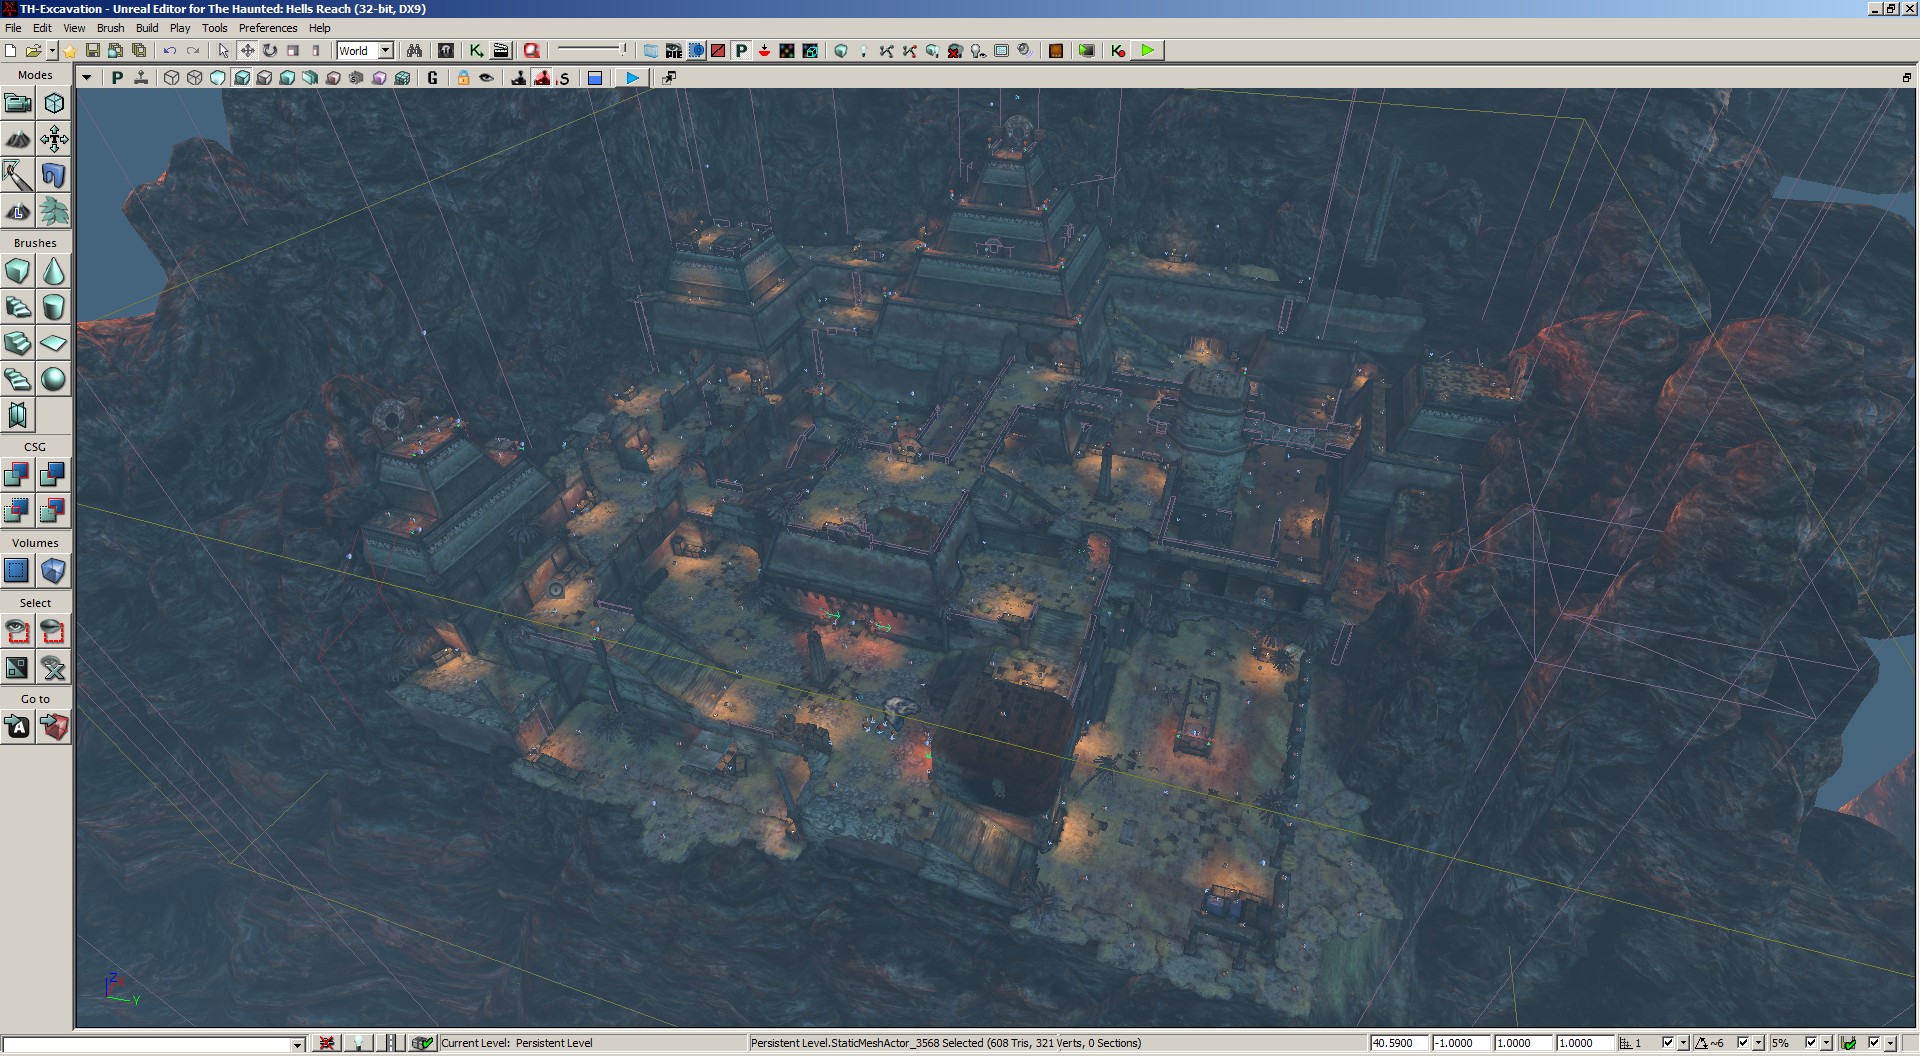Open search with the binoculars icon
This screenshot has height=1056, width=1920.
click(414, 51)
